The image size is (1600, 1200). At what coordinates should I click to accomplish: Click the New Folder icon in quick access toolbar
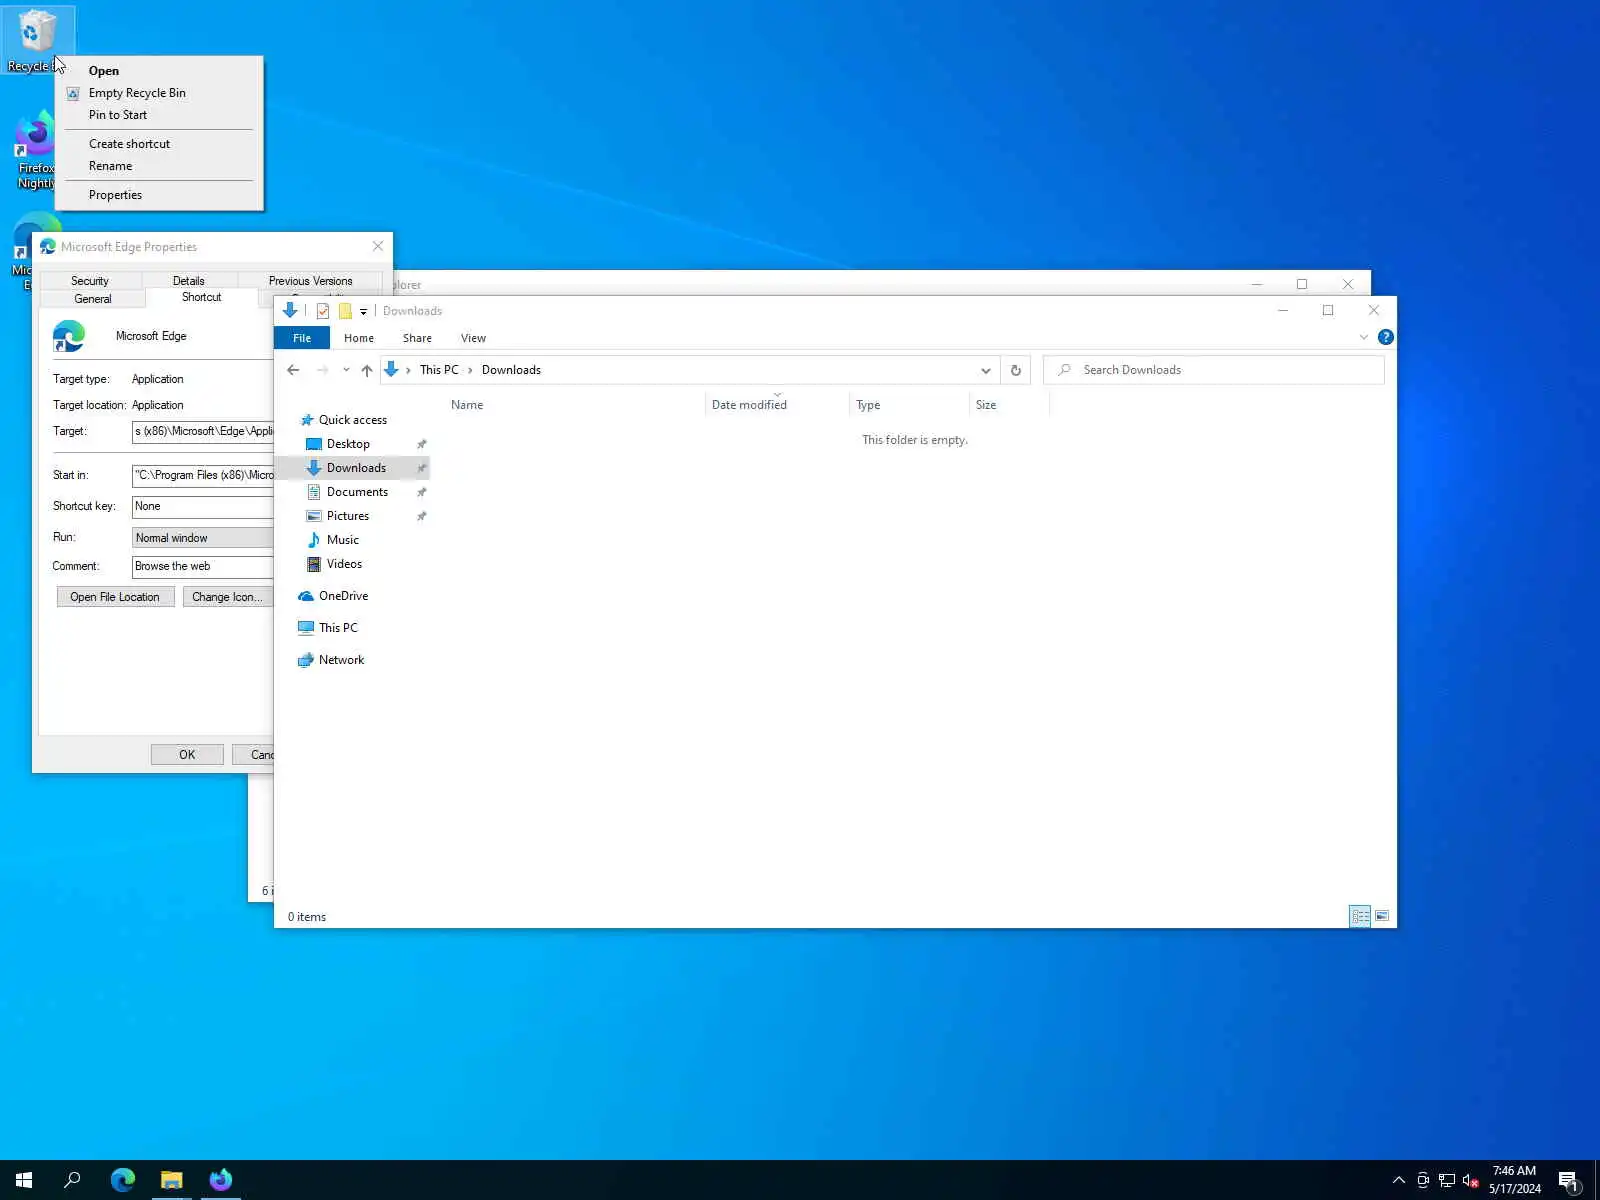click(x=345, y=311)
